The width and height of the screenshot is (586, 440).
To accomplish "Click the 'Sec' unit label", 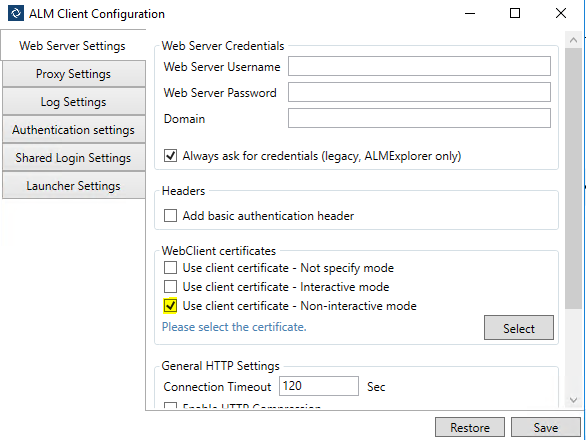I will [x=376, y=387].
